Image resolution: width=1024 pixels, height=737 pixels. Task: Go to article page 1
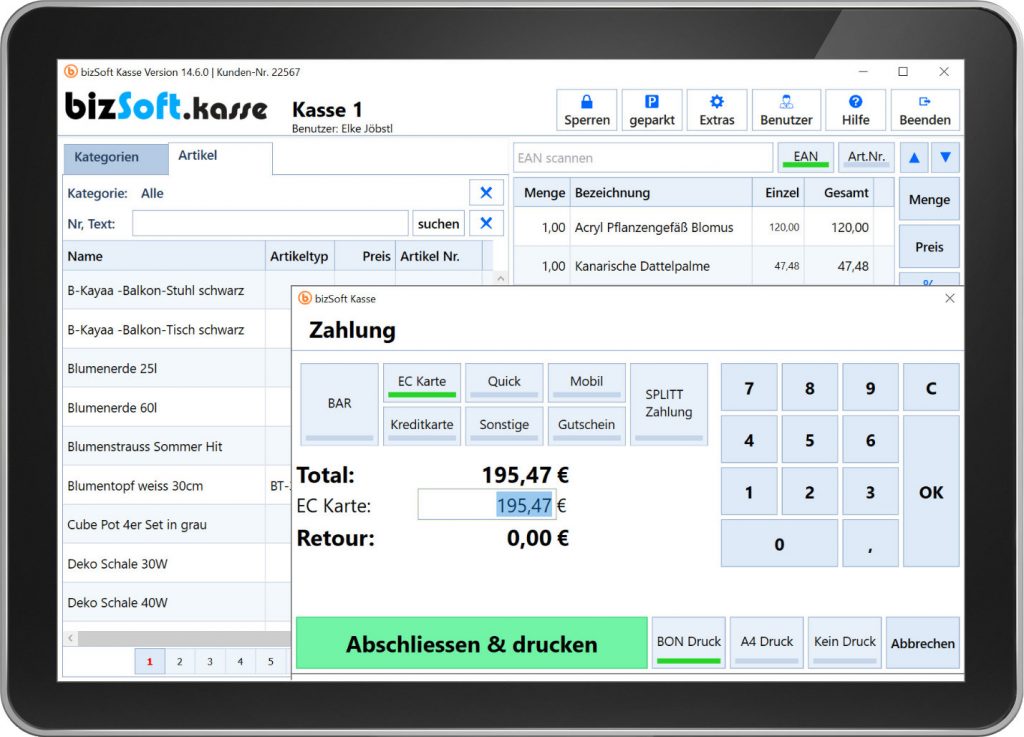point(150,661)
